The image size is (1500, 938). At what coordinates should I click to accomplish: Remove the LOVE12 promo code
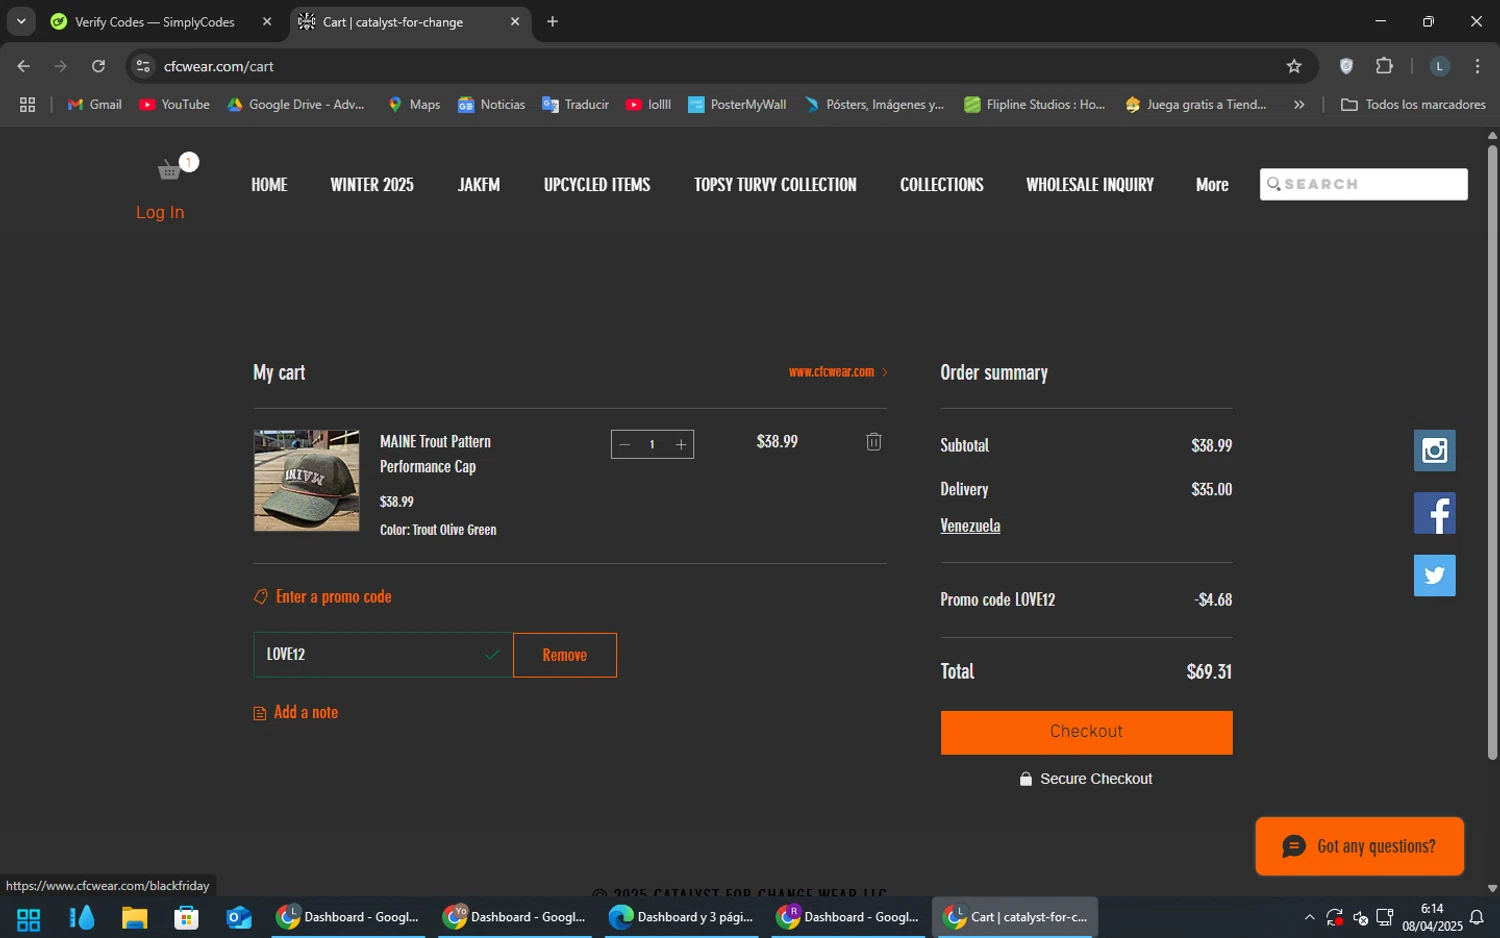(x=565, y=655)
